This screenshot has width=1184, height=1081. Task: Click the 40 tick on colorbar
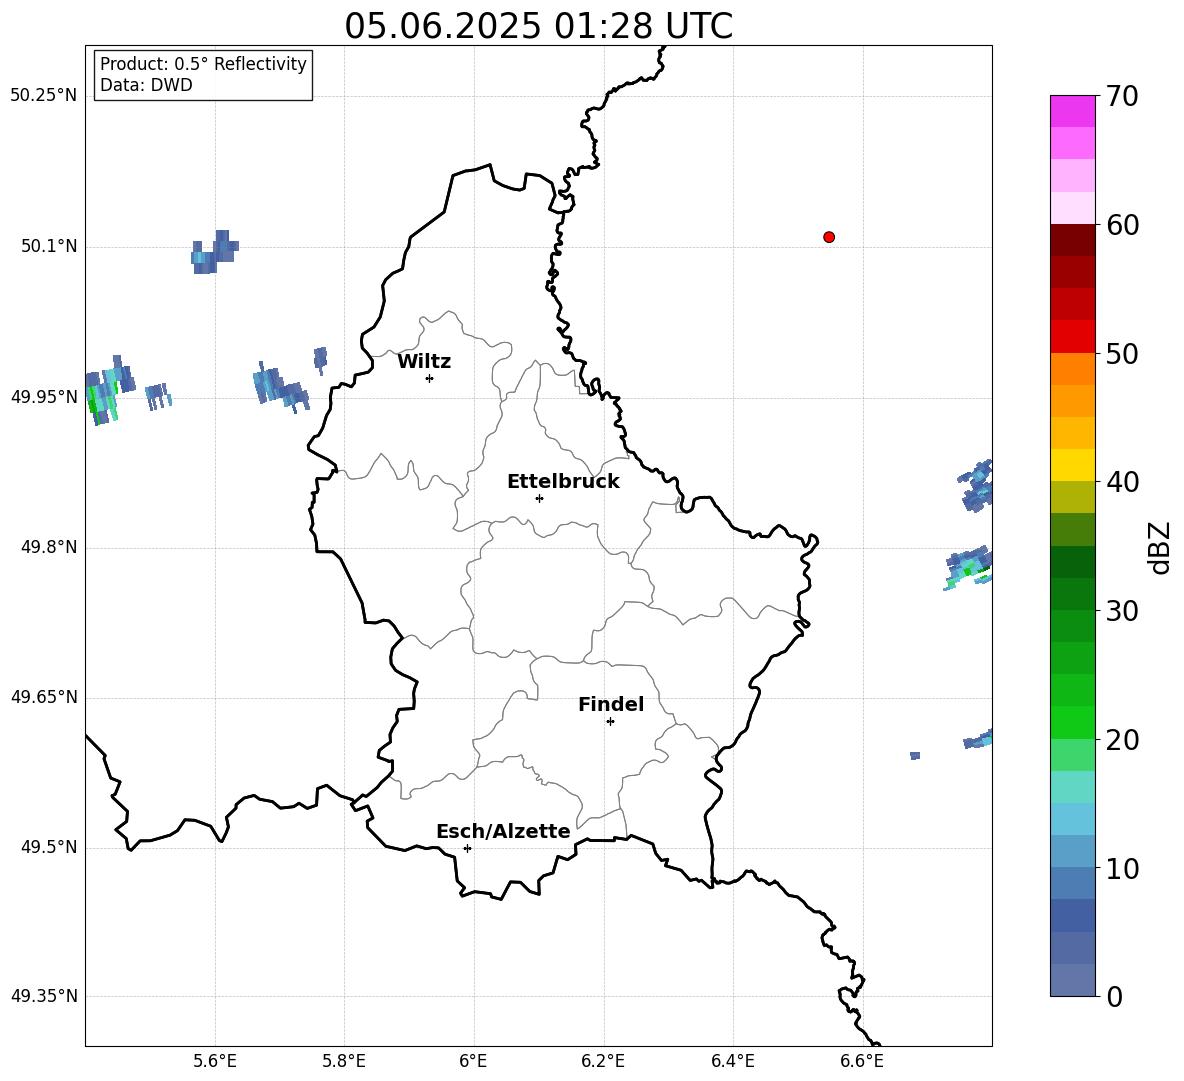click(x=1122, y=482)
